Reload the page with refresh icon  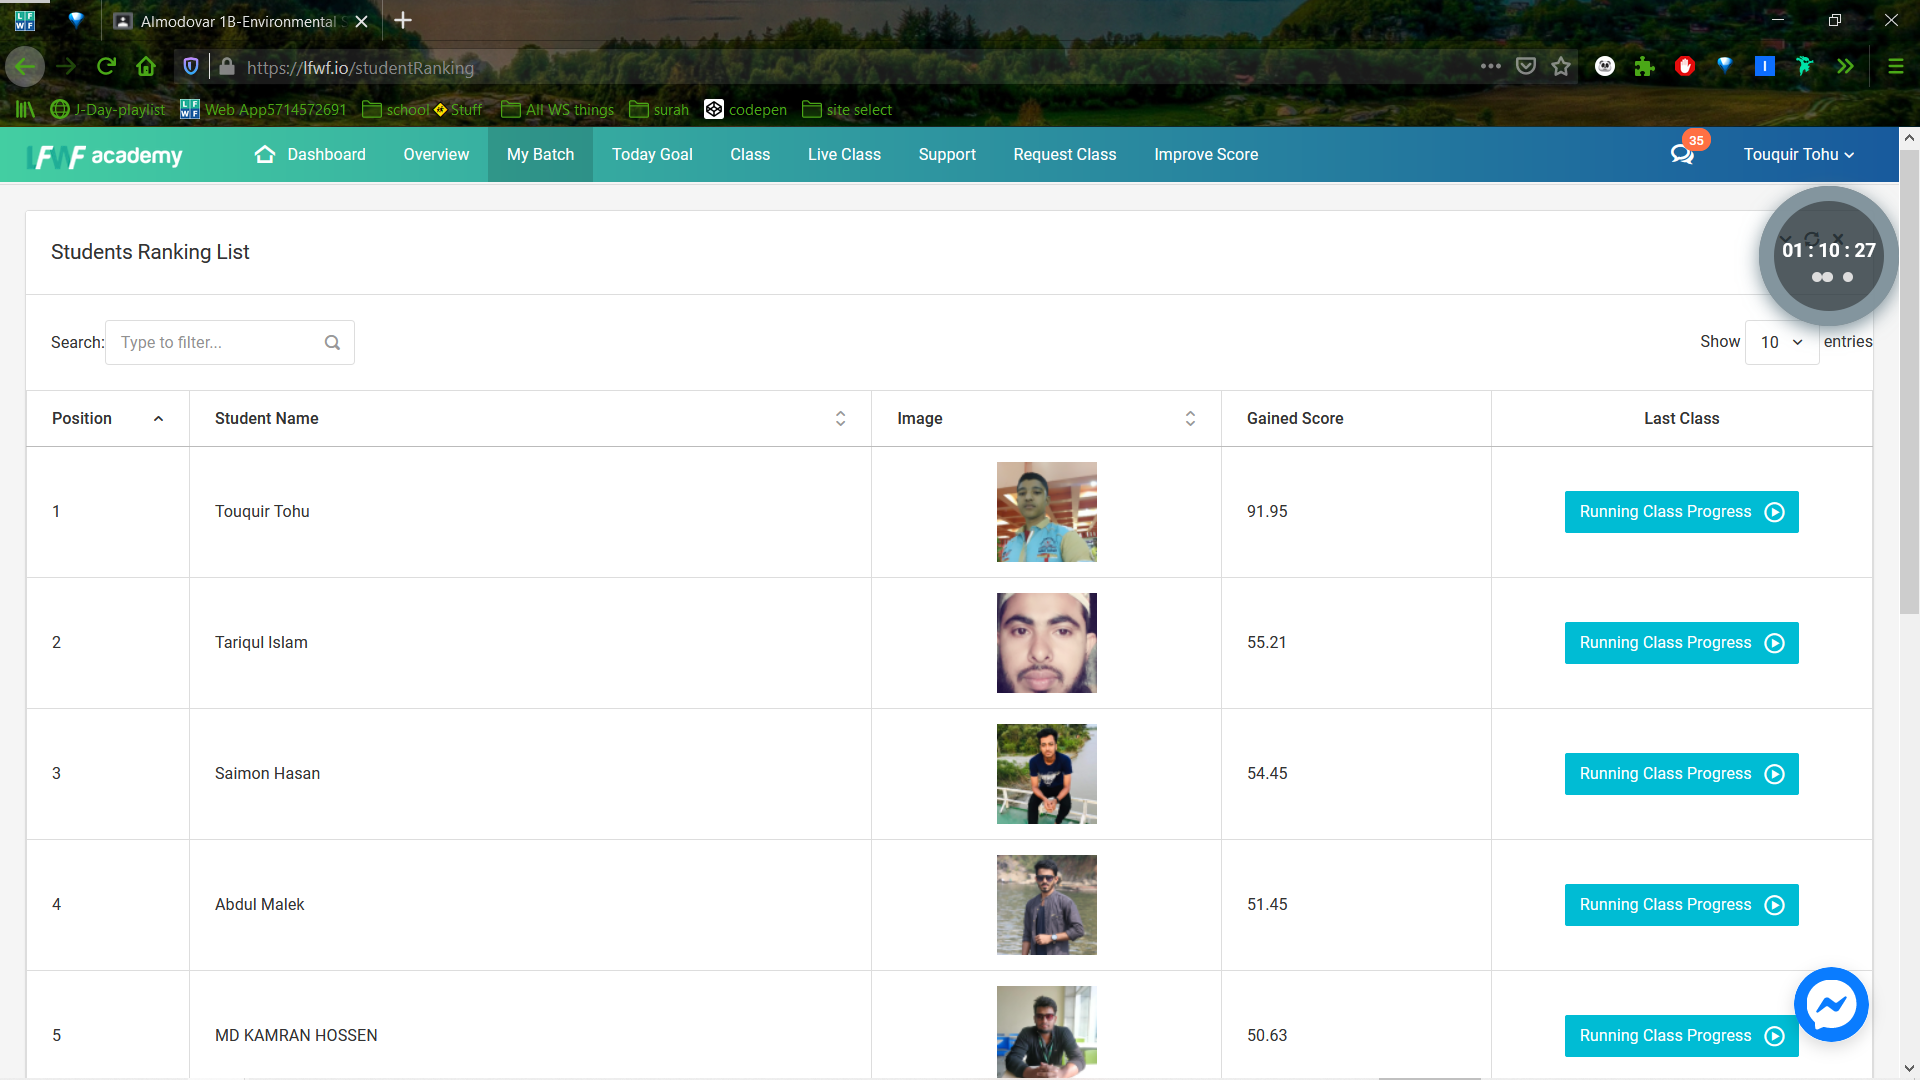point(106,67)
